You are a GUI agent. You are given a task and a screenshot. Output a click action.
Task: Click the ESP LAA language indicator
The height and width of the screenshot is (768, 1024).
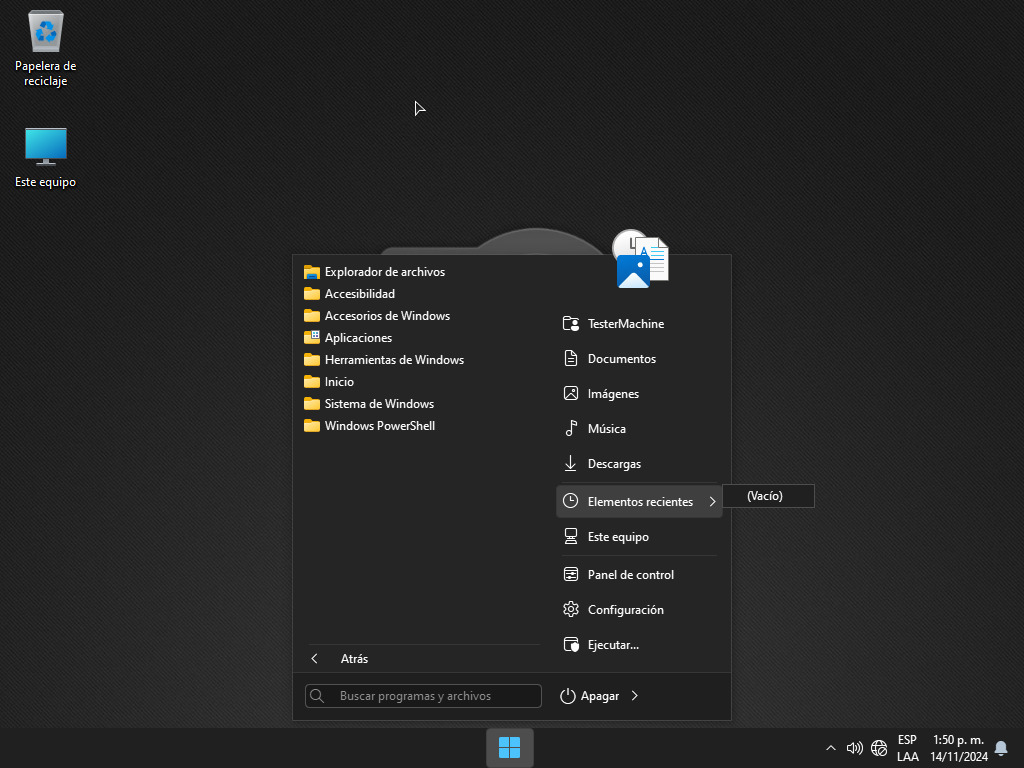point(907,748)
